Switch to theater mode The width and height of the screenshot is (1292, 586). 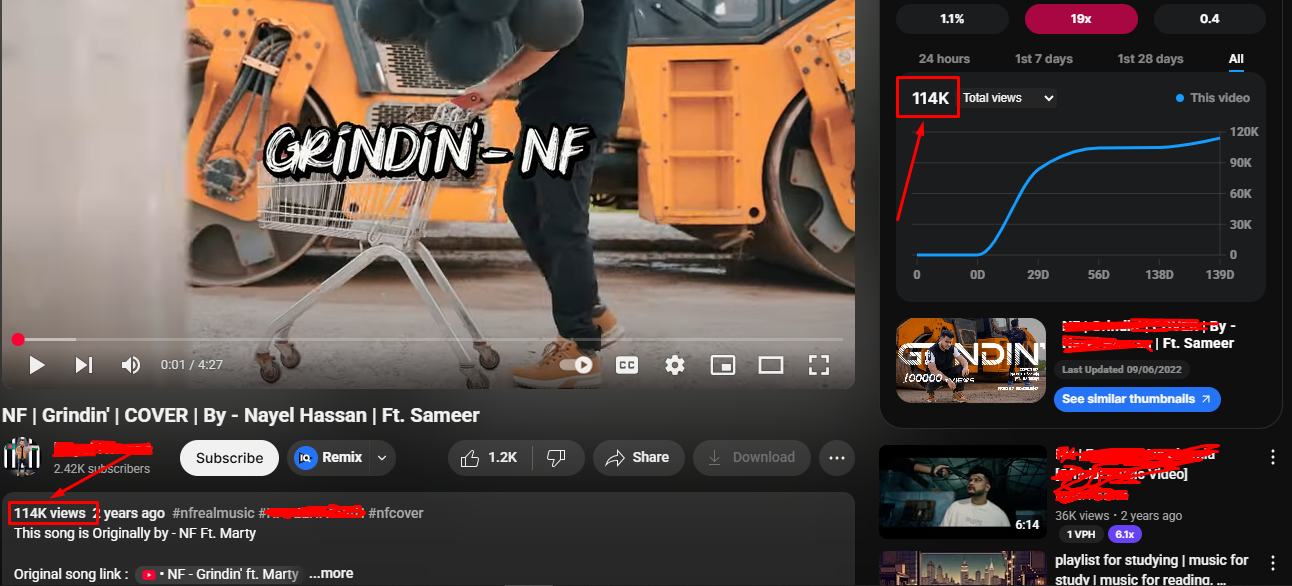(x=771, y=365)
